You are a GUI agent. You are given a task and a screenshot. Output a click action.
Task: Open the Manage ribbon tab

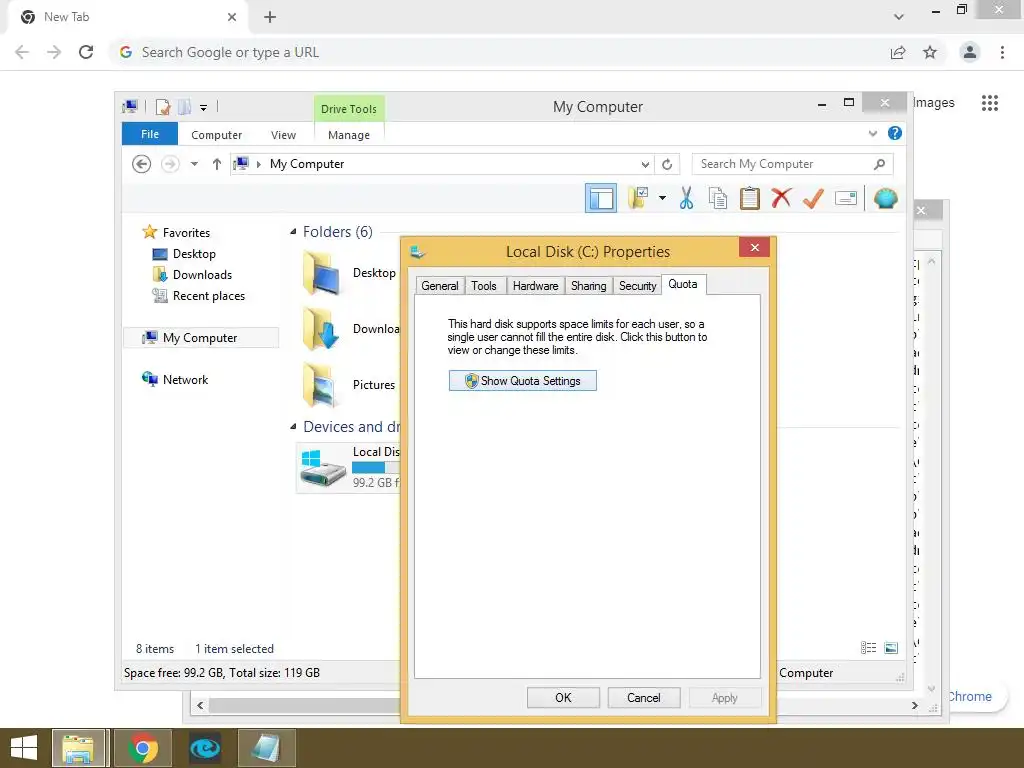click(349, 135)
